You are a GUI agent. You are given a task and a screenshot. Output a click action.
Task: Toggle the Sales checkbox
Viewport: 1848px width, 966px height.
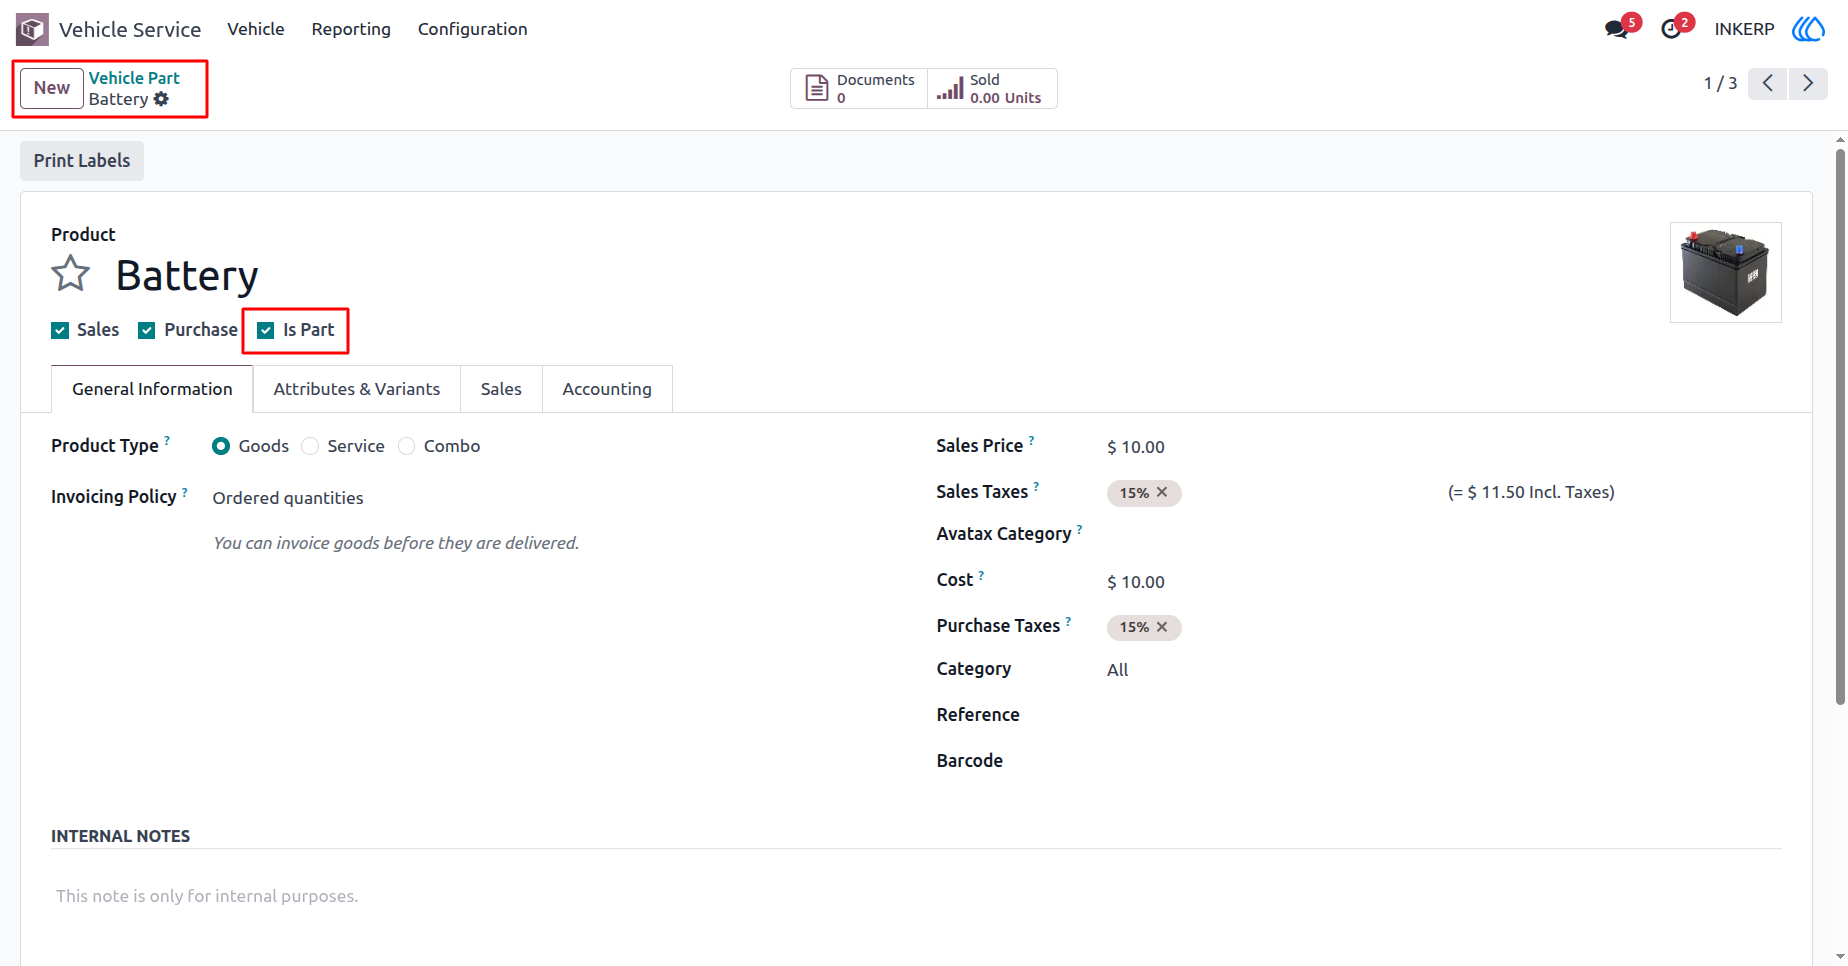60,331
